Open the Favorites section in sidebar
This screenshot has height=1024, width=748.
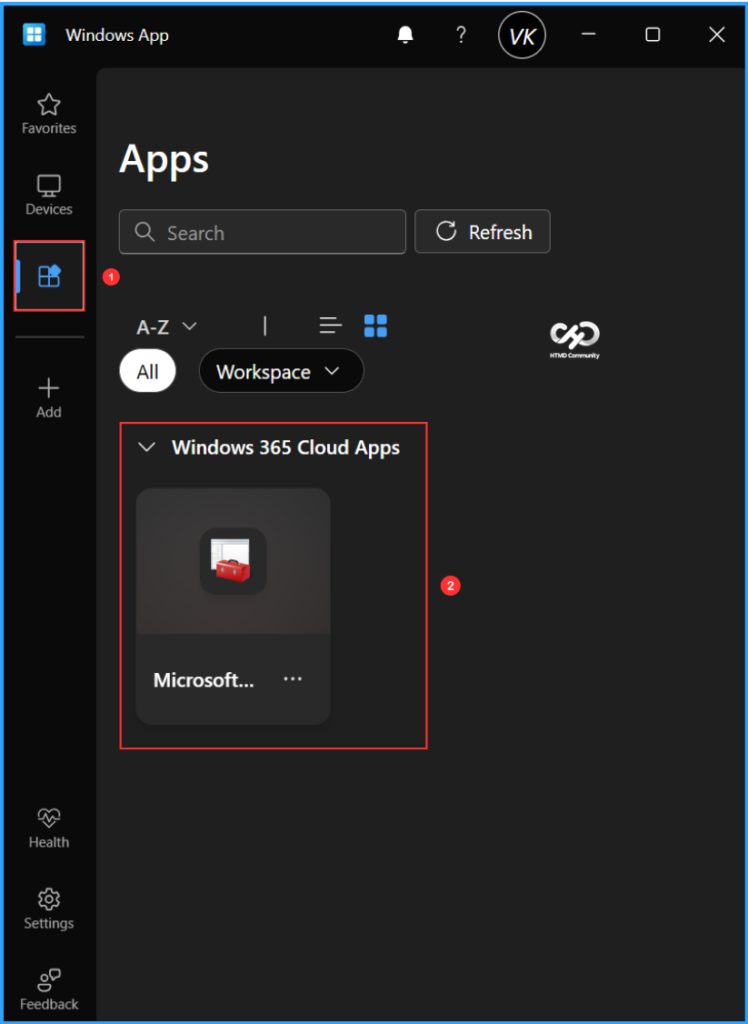click(x=48, y=114)
